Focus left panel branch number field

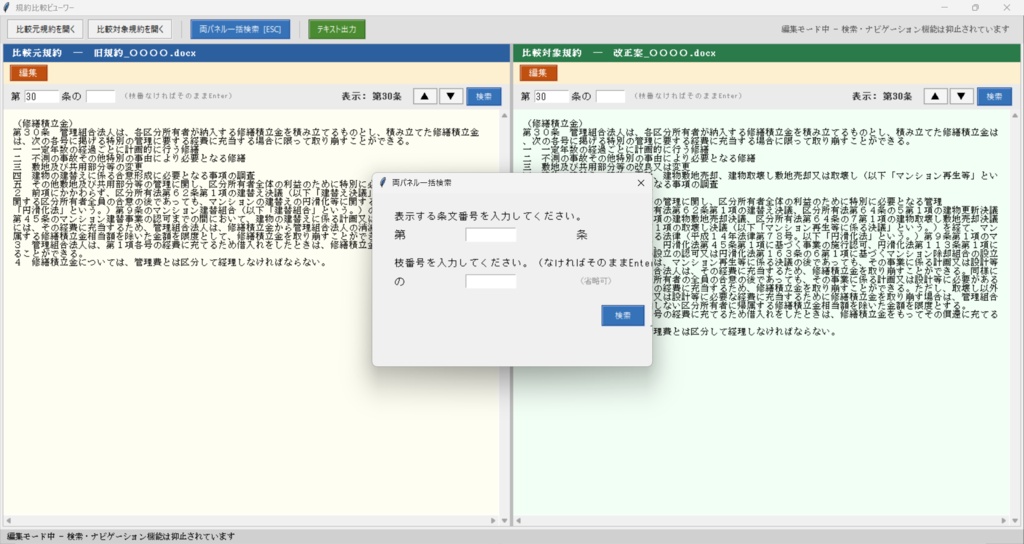(x=101, y=97)
